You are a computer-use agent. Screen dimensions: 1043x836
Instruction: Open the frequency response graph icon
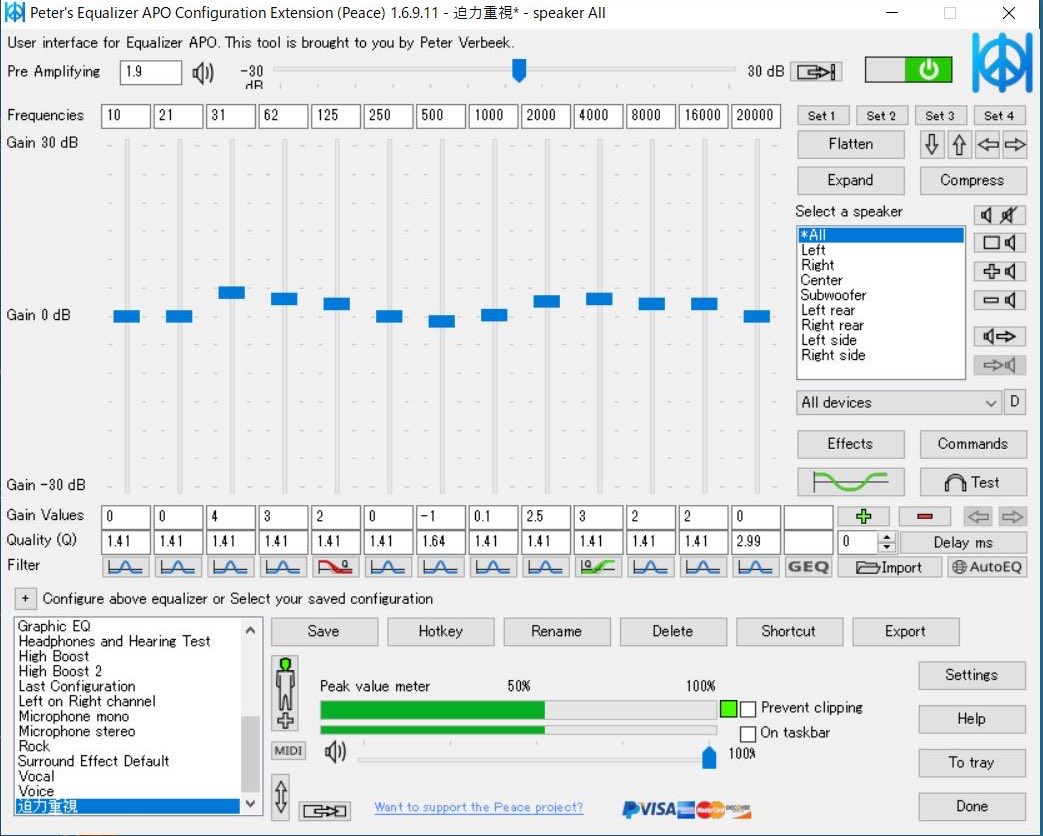851,482
